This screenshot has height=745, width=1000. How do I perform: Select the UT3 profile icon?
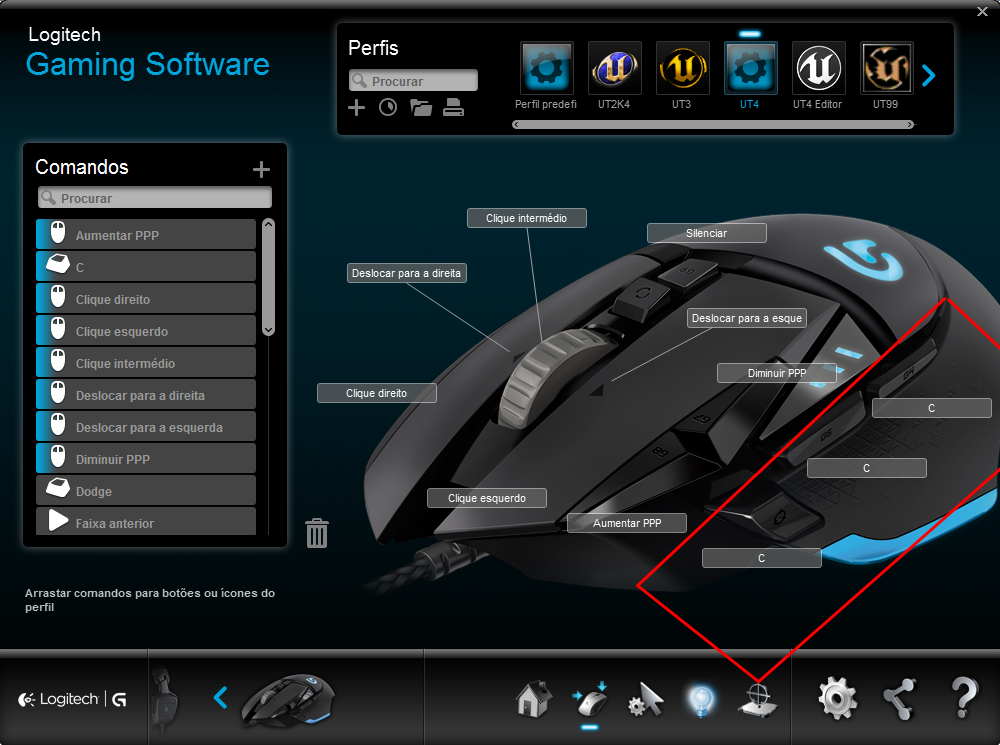(x=682, y=68)
